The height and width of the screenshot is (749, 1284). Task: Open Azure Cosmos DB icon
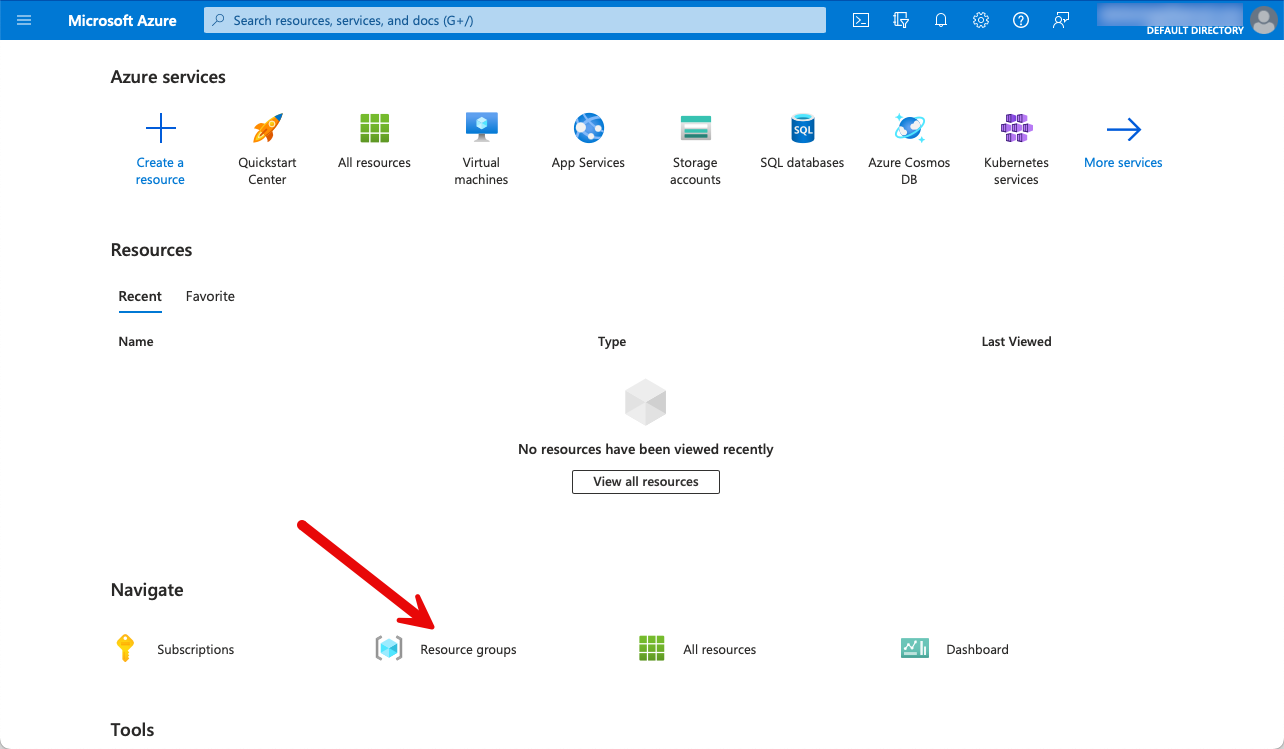pos(909,129)
